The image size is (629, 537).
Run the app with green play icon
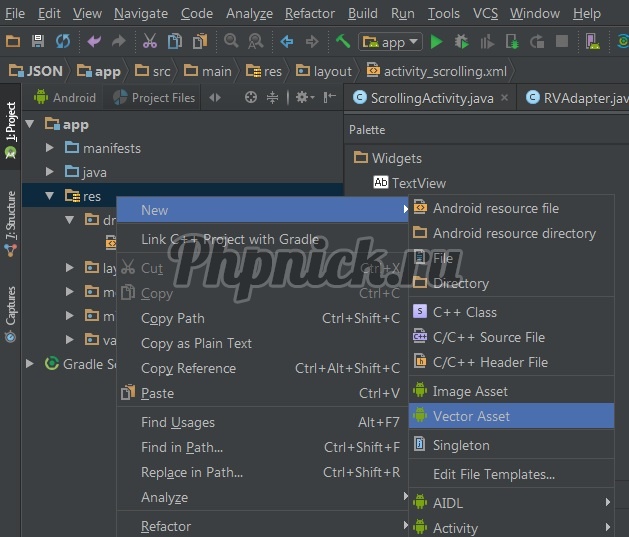436,42
